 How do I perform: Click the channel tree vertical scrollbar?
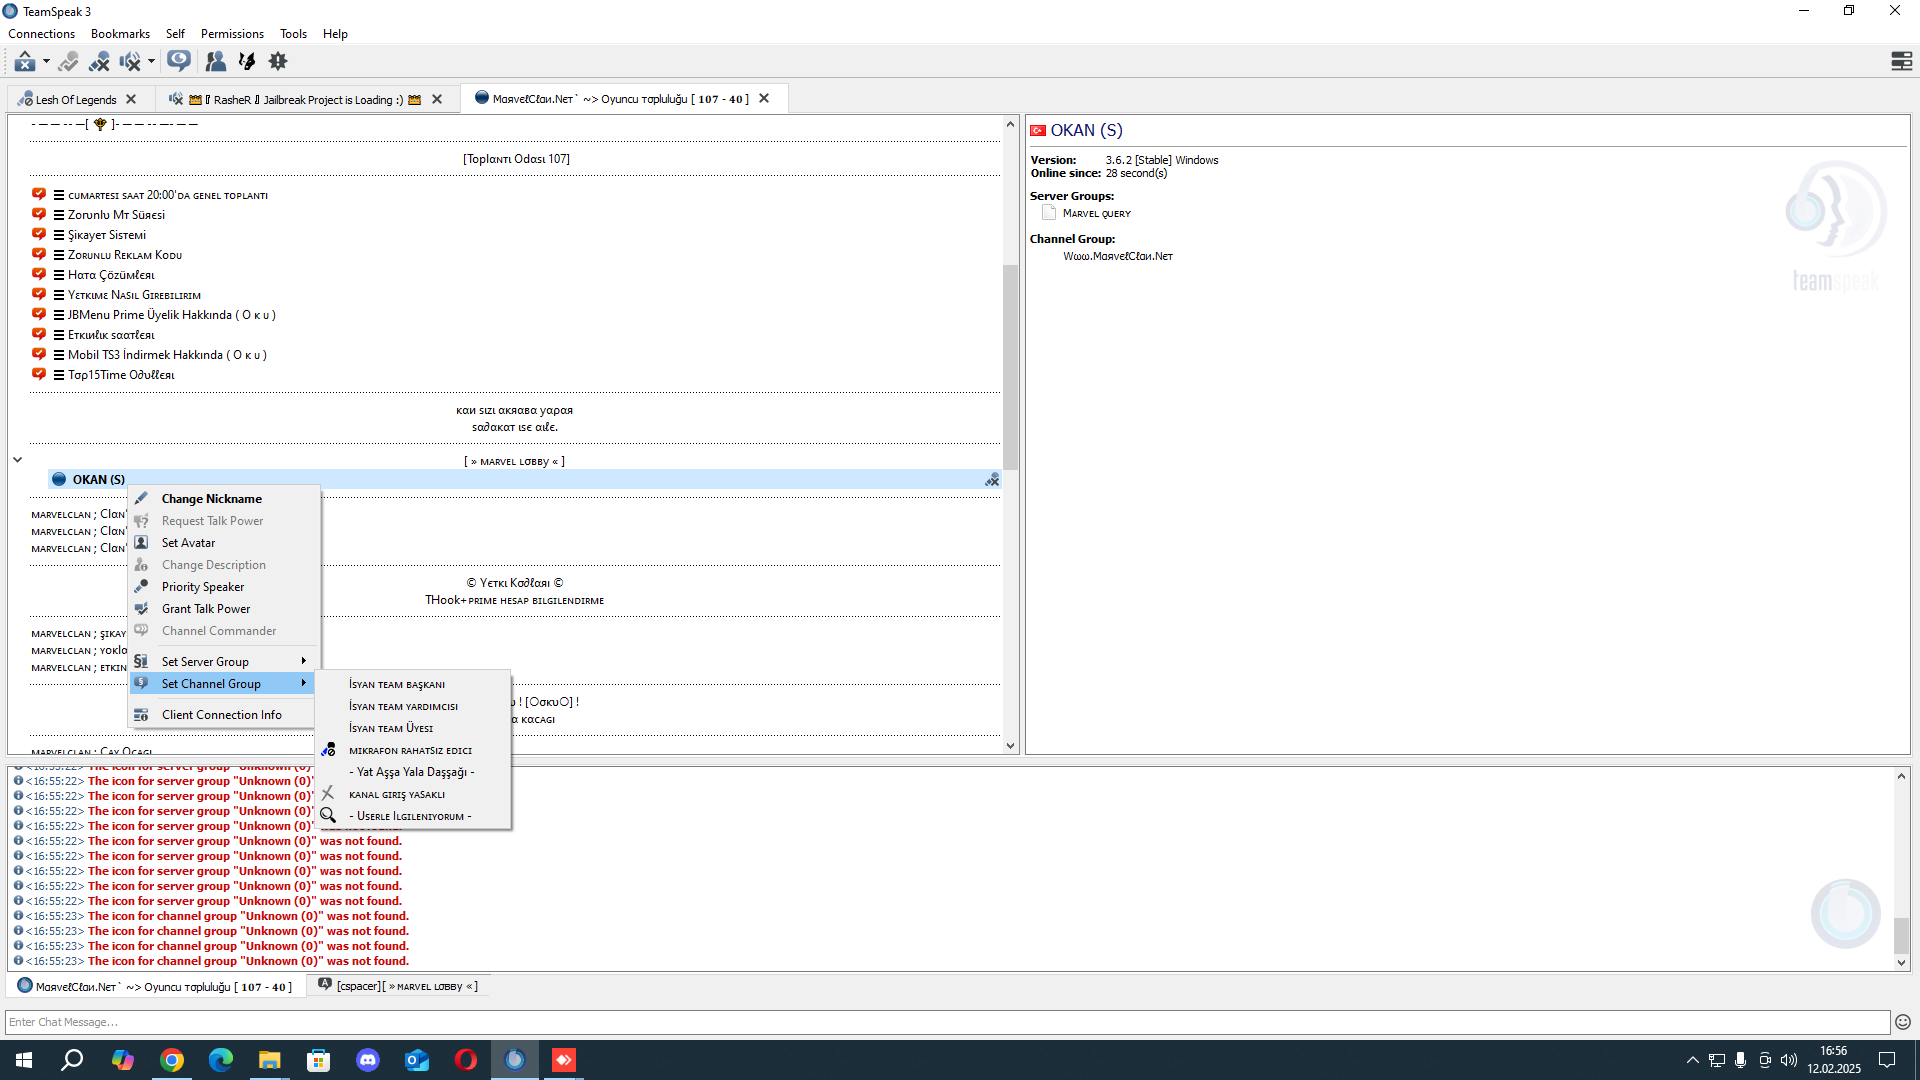(1010, 367)
